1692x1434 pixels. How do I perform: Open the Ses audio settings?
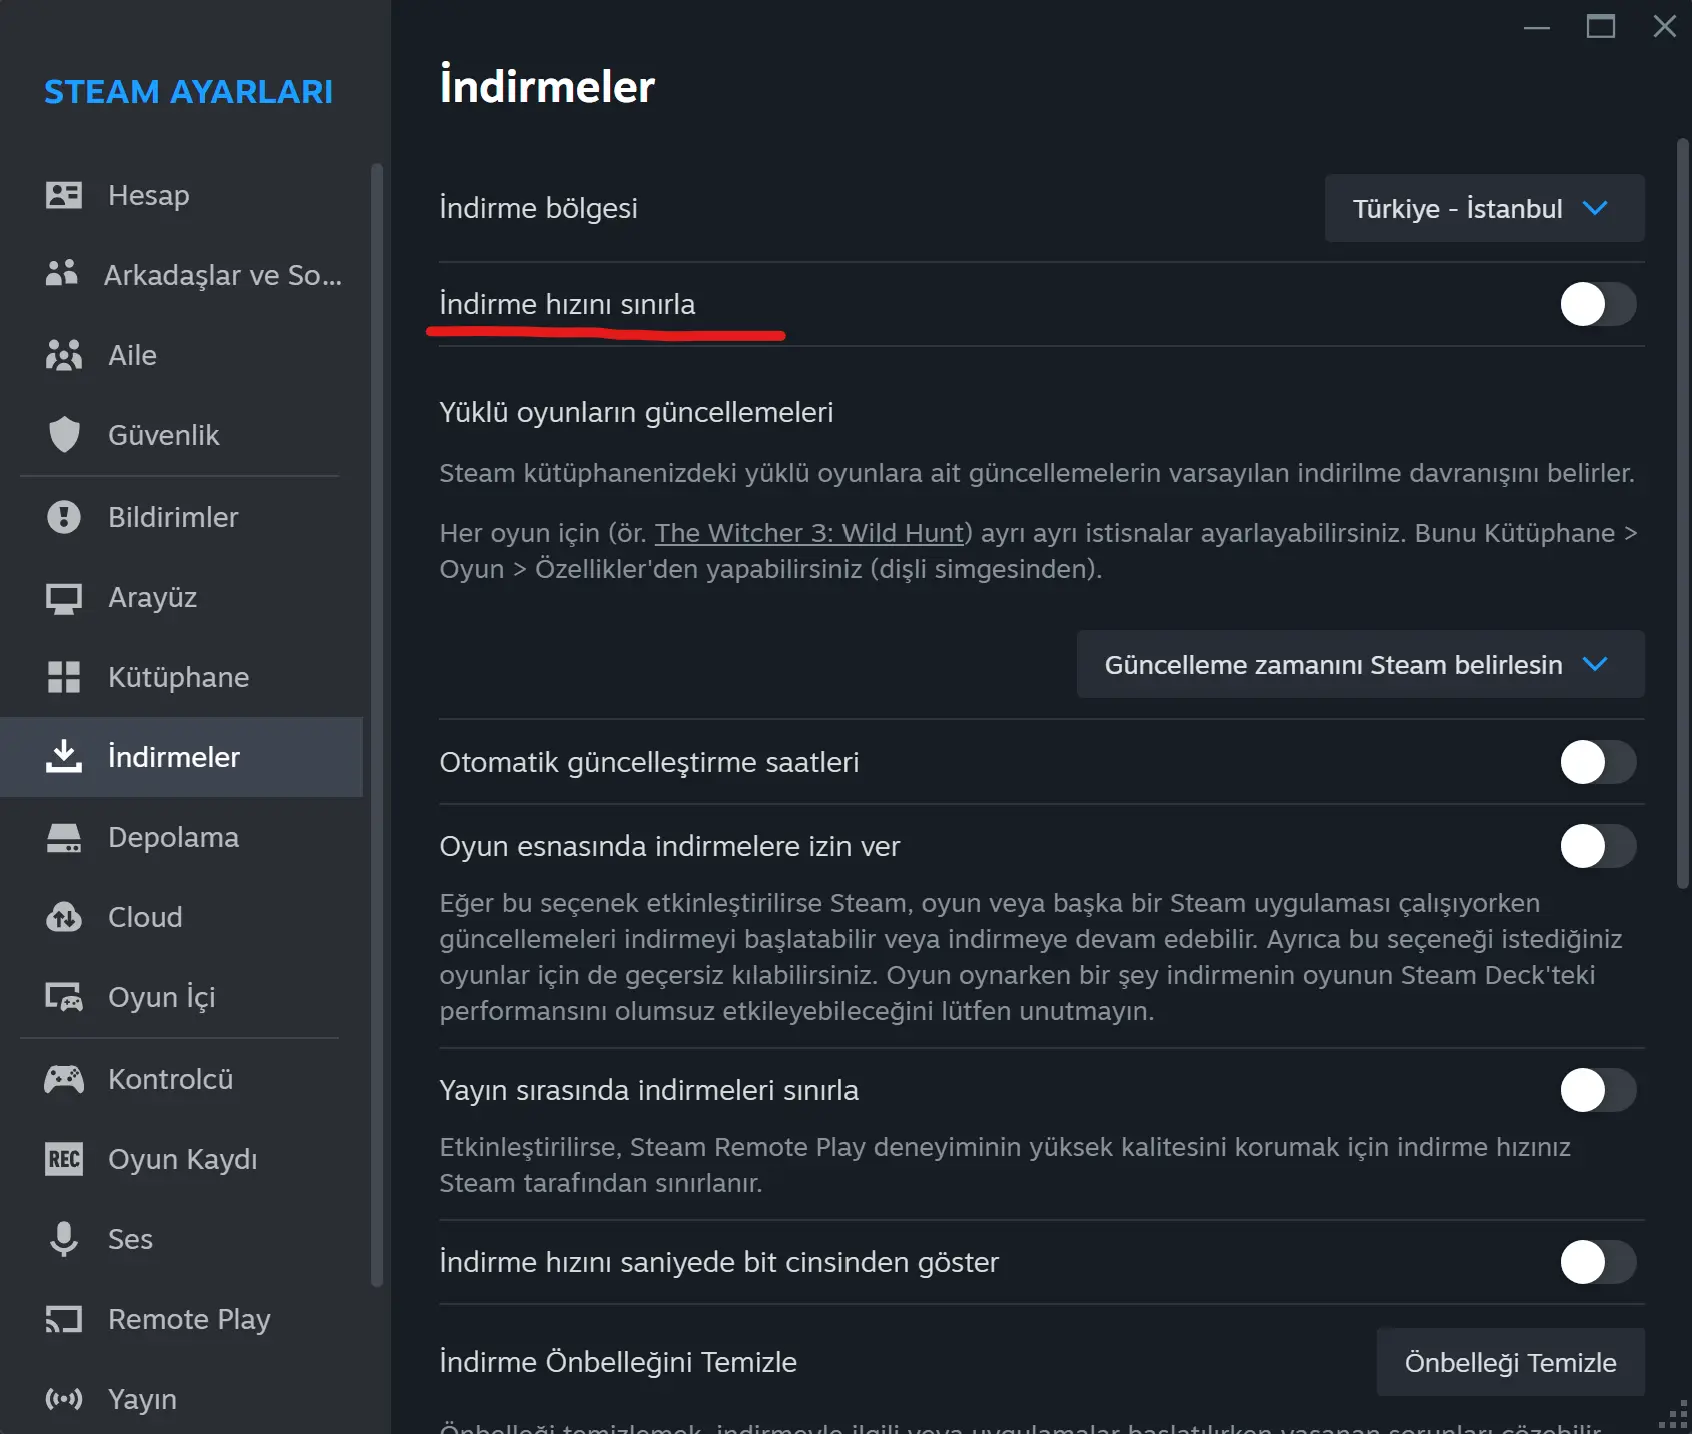pyautogui.click(x=181, y=1239)
